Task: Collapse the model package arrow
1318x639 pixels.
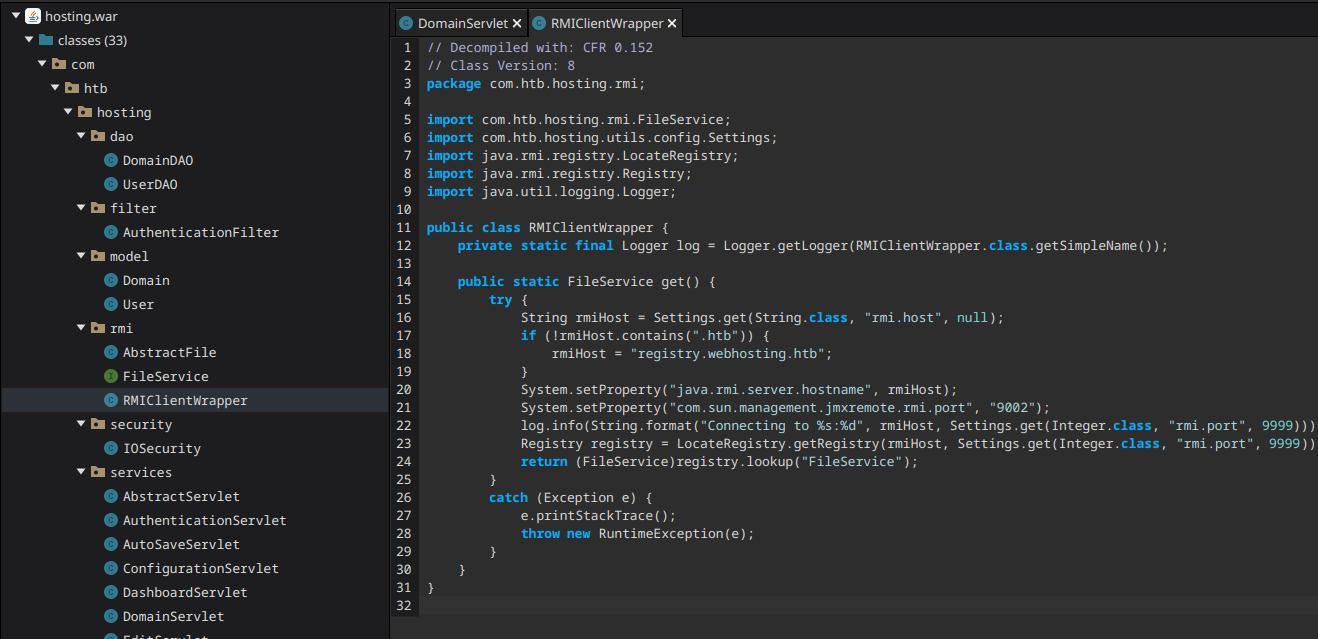Action: (x=81, y=256)
